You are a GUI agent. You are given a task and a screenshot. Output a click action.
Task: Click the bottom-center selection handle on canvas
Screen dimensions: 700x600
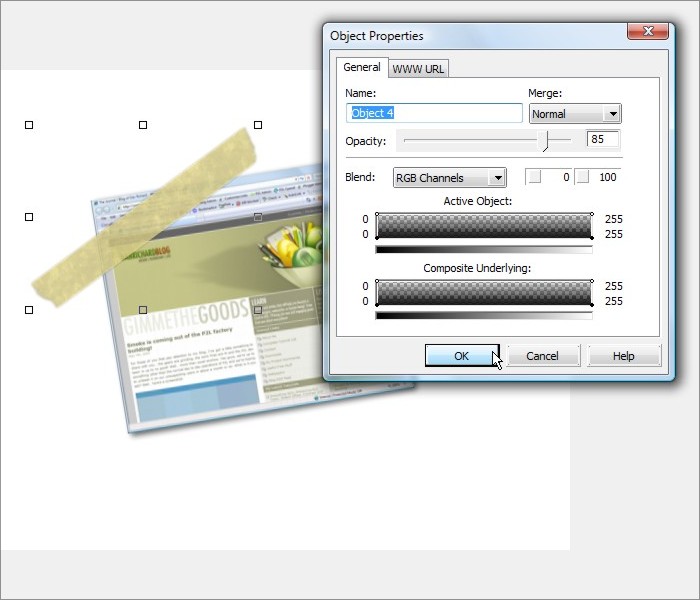(x=143, y=310)
